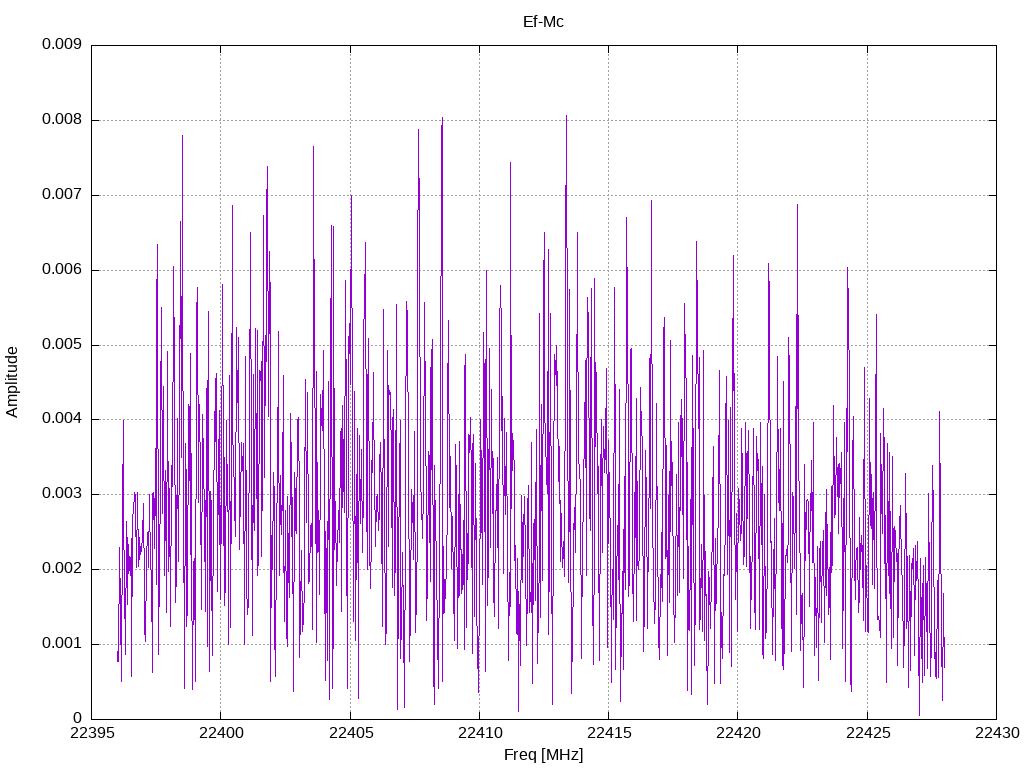Click the y-axis tick label 0.004

click(62, 419)
